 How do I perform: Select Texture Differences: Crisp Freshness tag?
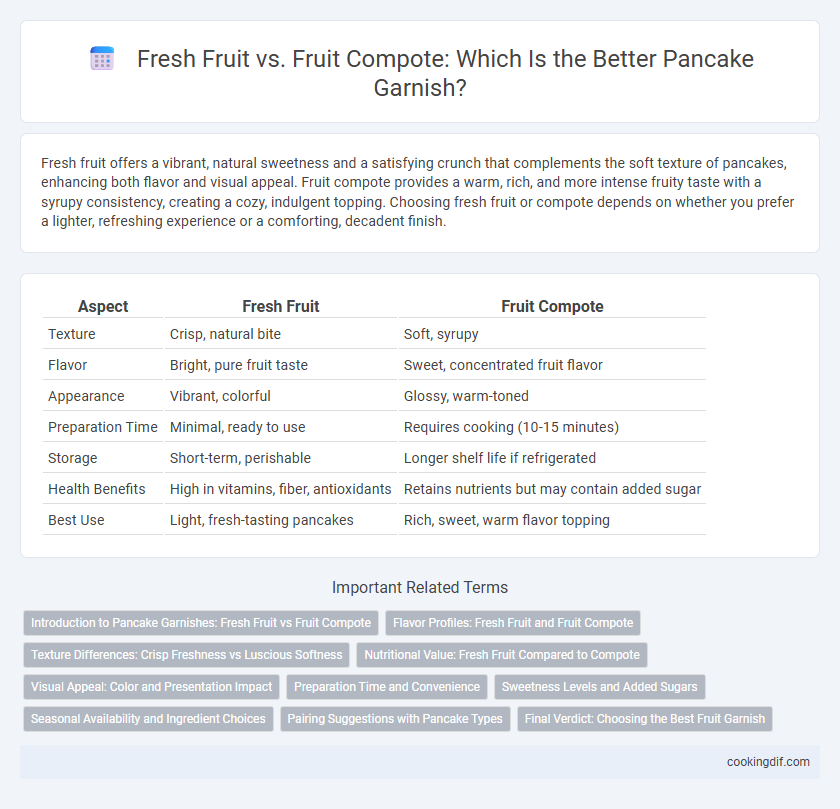(x=186, y=655)
